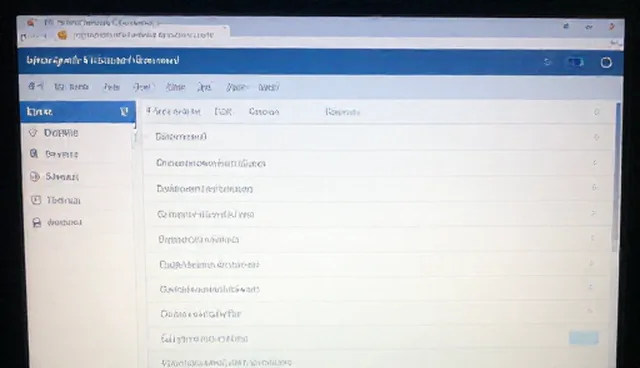This screenshot has width=640, height=368.
Task: Click the small icon left of the header rectangle icon
Action: click(547, 62)
